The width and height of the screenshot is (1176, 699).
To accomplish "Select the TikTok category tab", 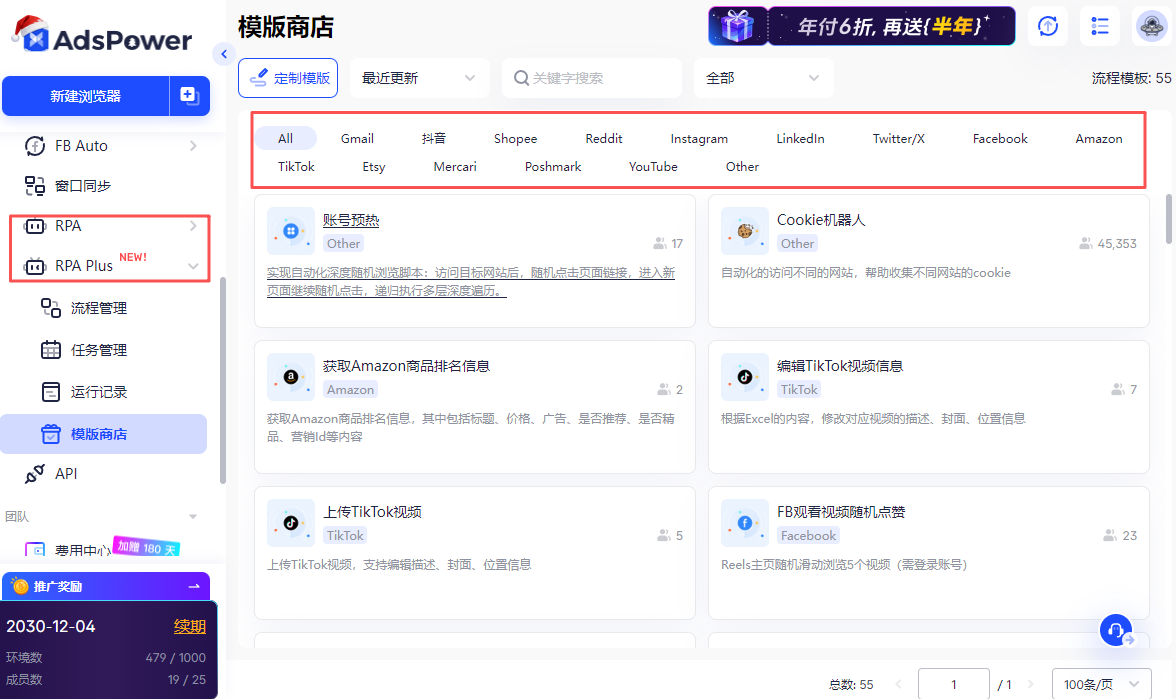I will pyautogui.click(x=296, y=166).
